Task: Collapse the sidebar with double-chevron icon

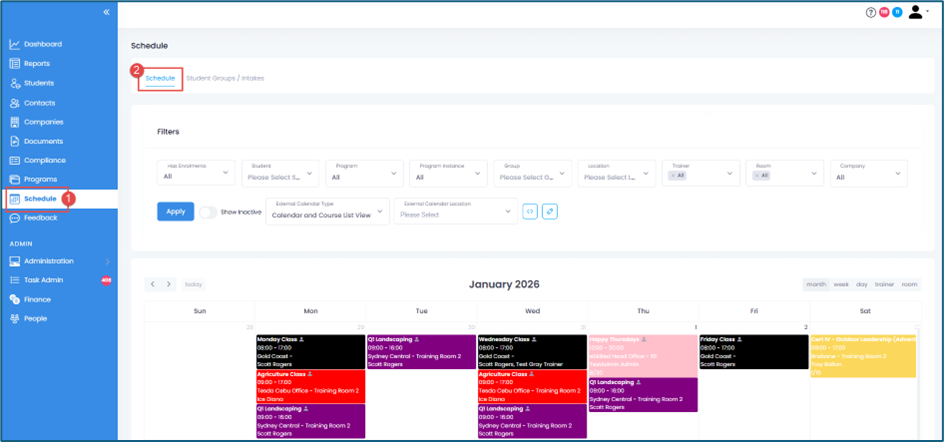Action: point(106,12)
